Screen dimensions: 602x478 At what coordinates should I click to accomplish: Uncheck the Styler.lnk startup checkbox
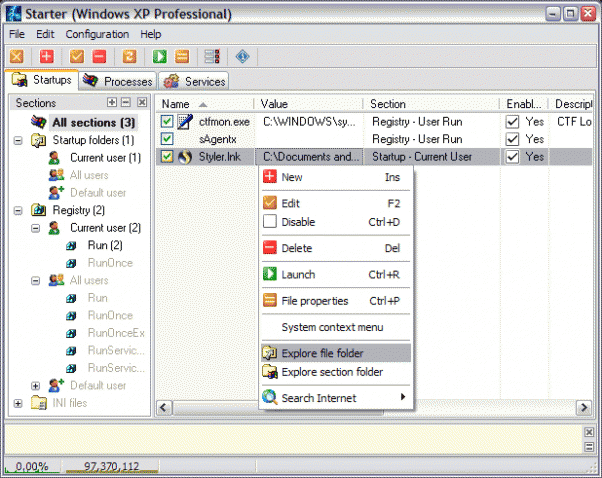click(167, 157)
